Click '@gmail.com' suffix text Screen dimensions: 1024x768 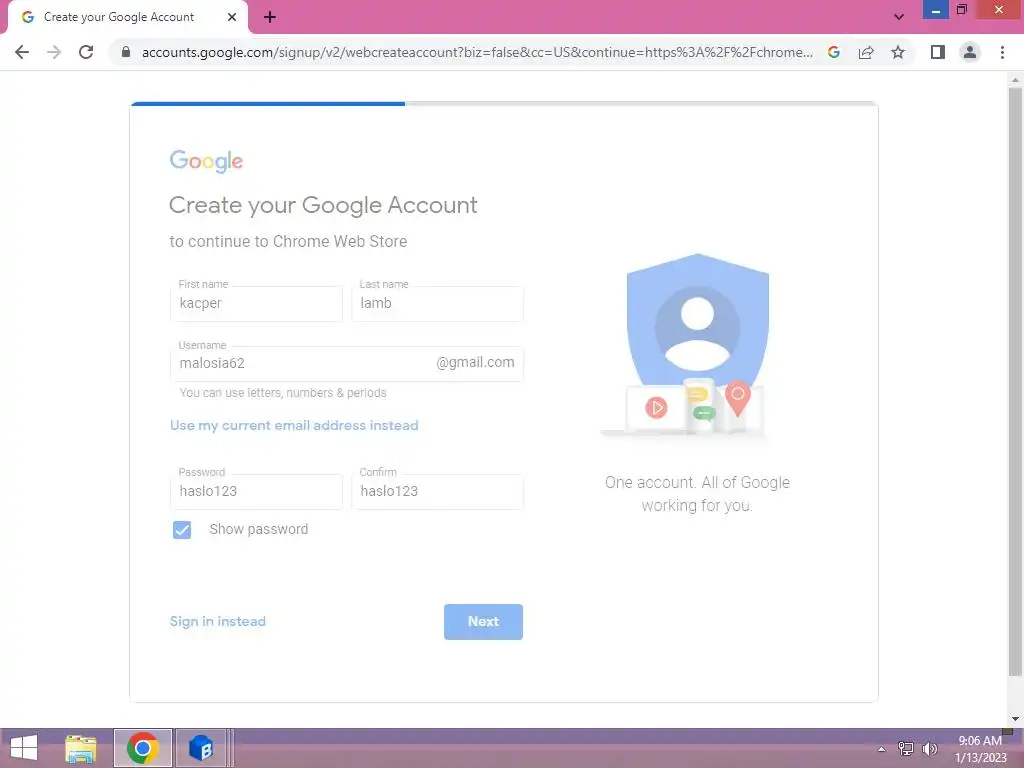[x=475, y=362]
